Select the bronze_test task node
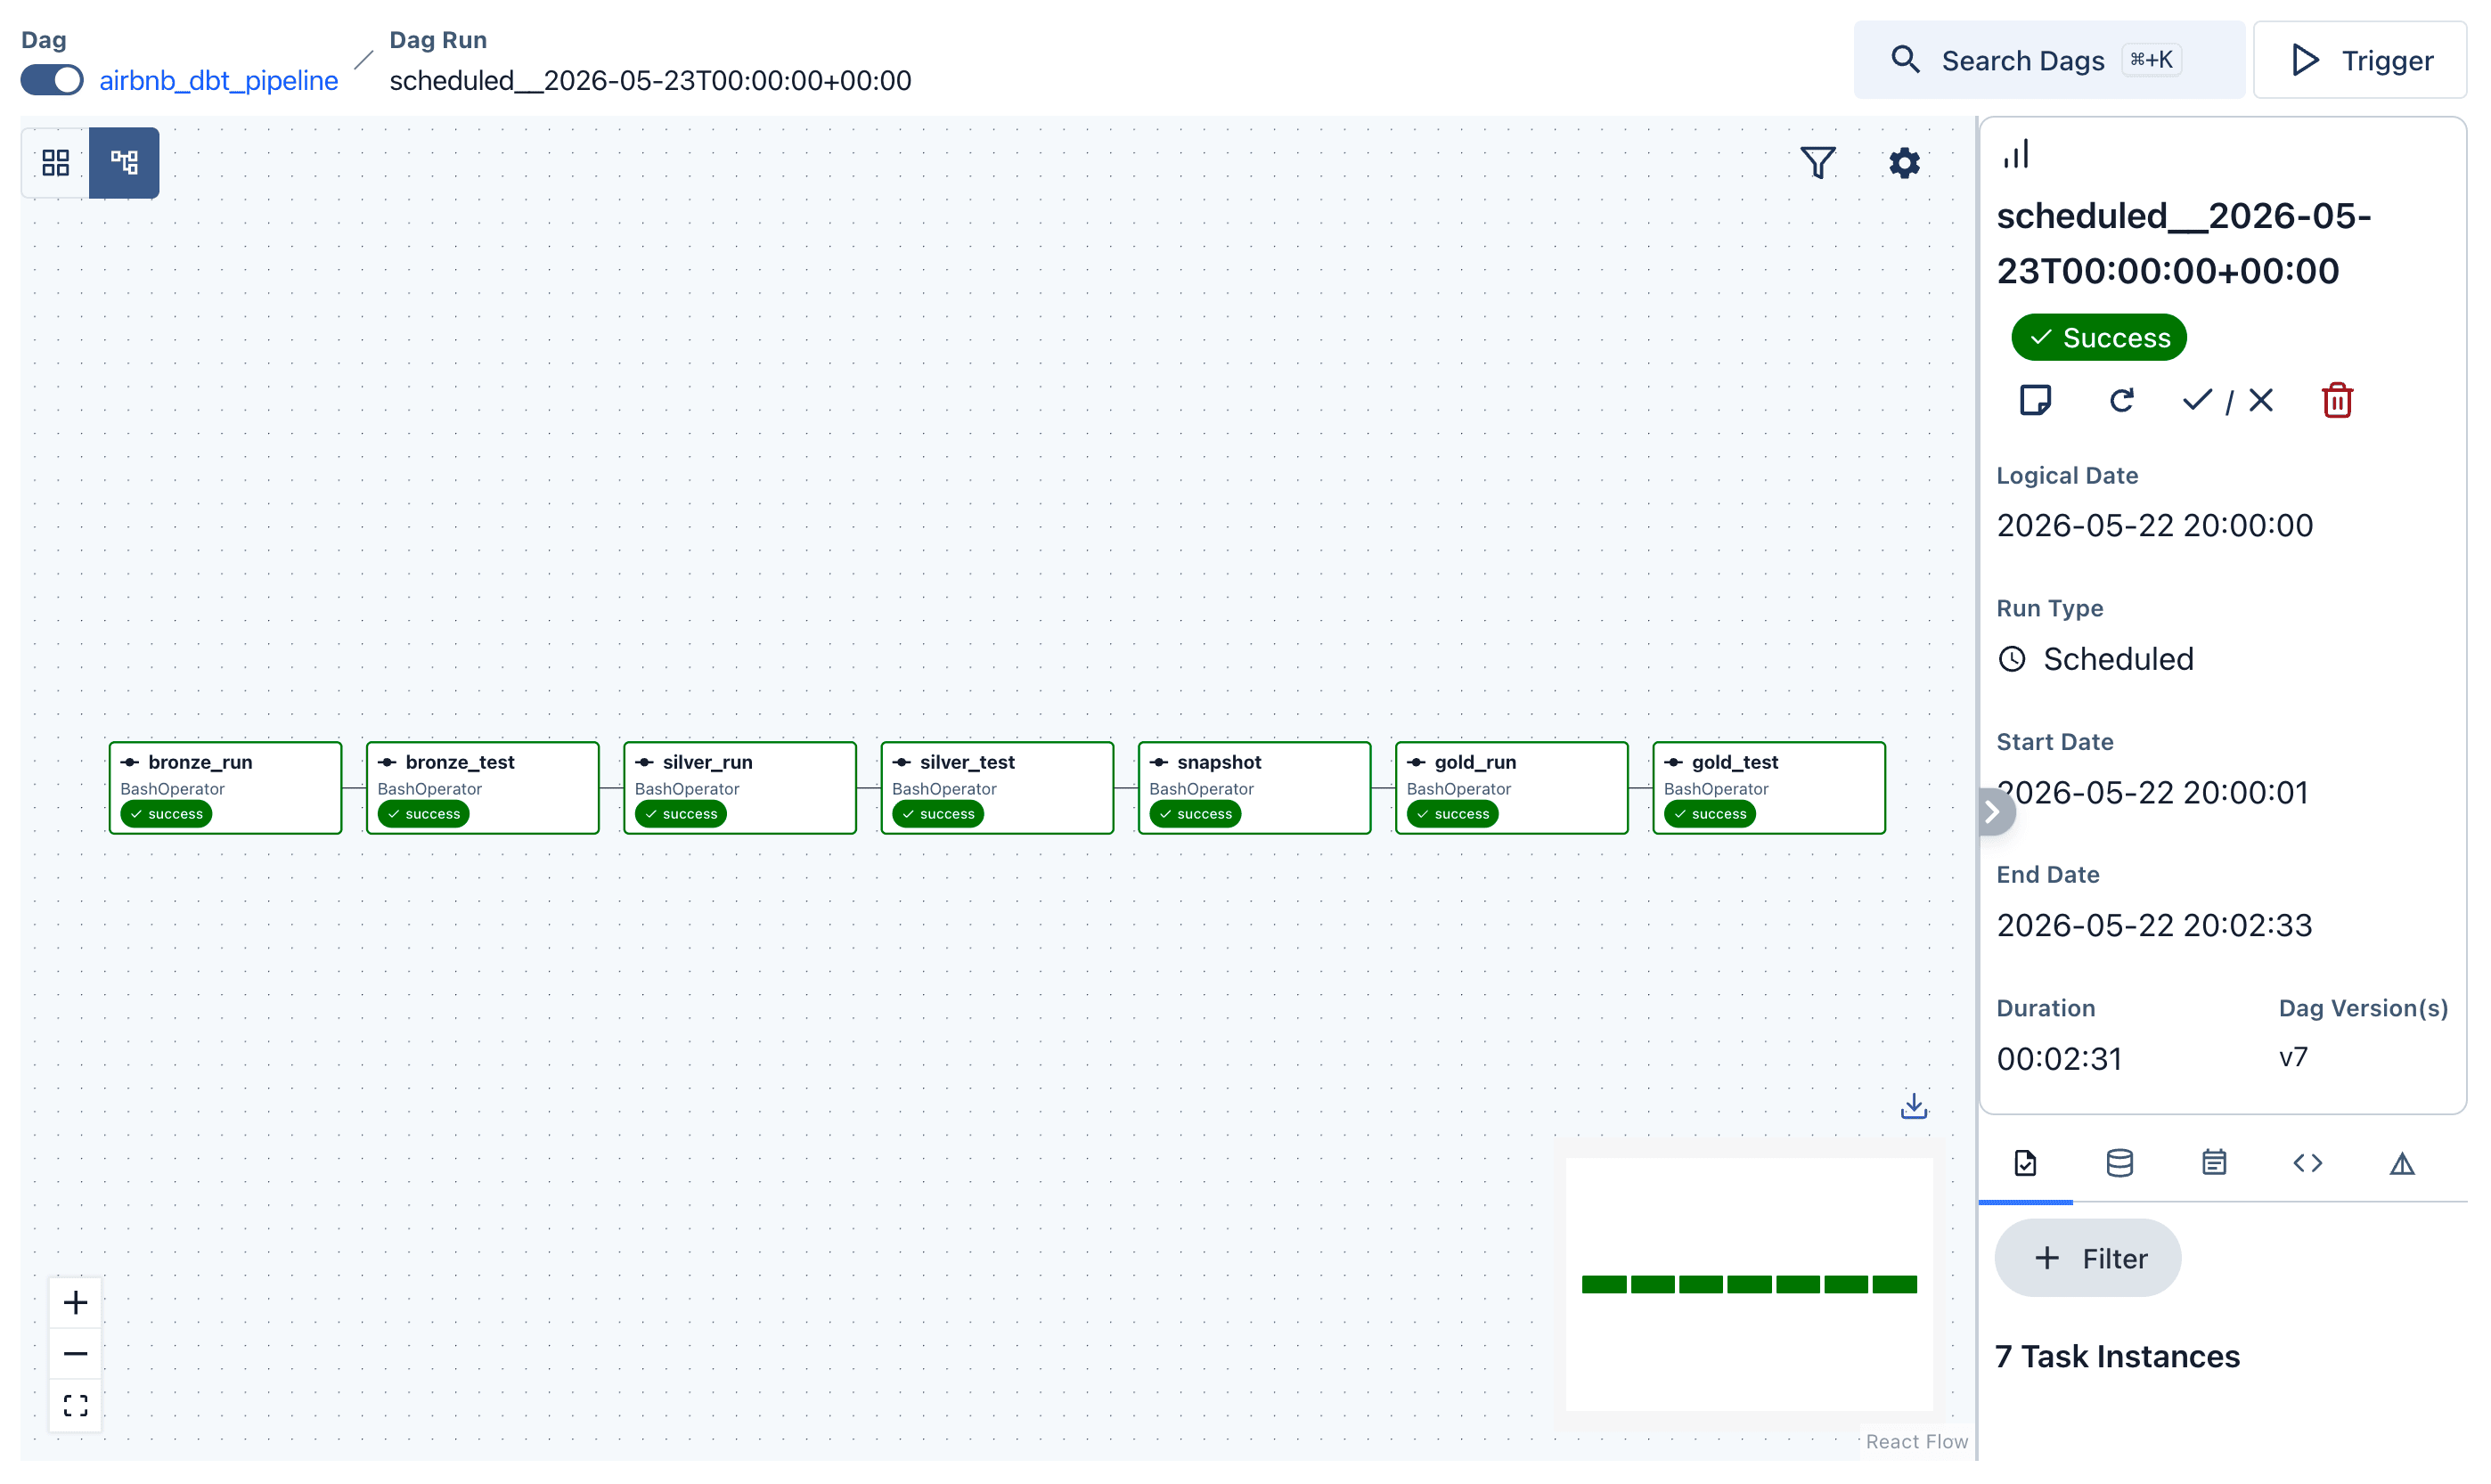 [483, 788]
